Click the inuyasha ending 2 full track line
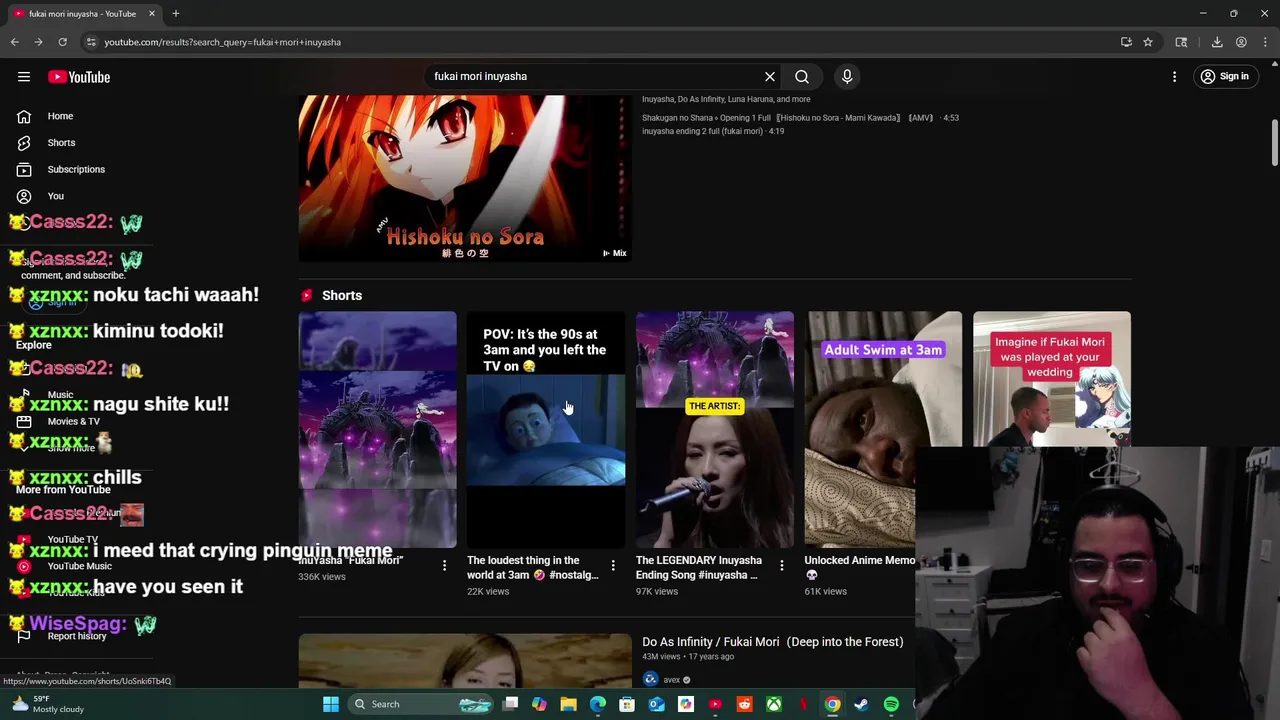Screen dimensions: 1280x720 point(713,131)
